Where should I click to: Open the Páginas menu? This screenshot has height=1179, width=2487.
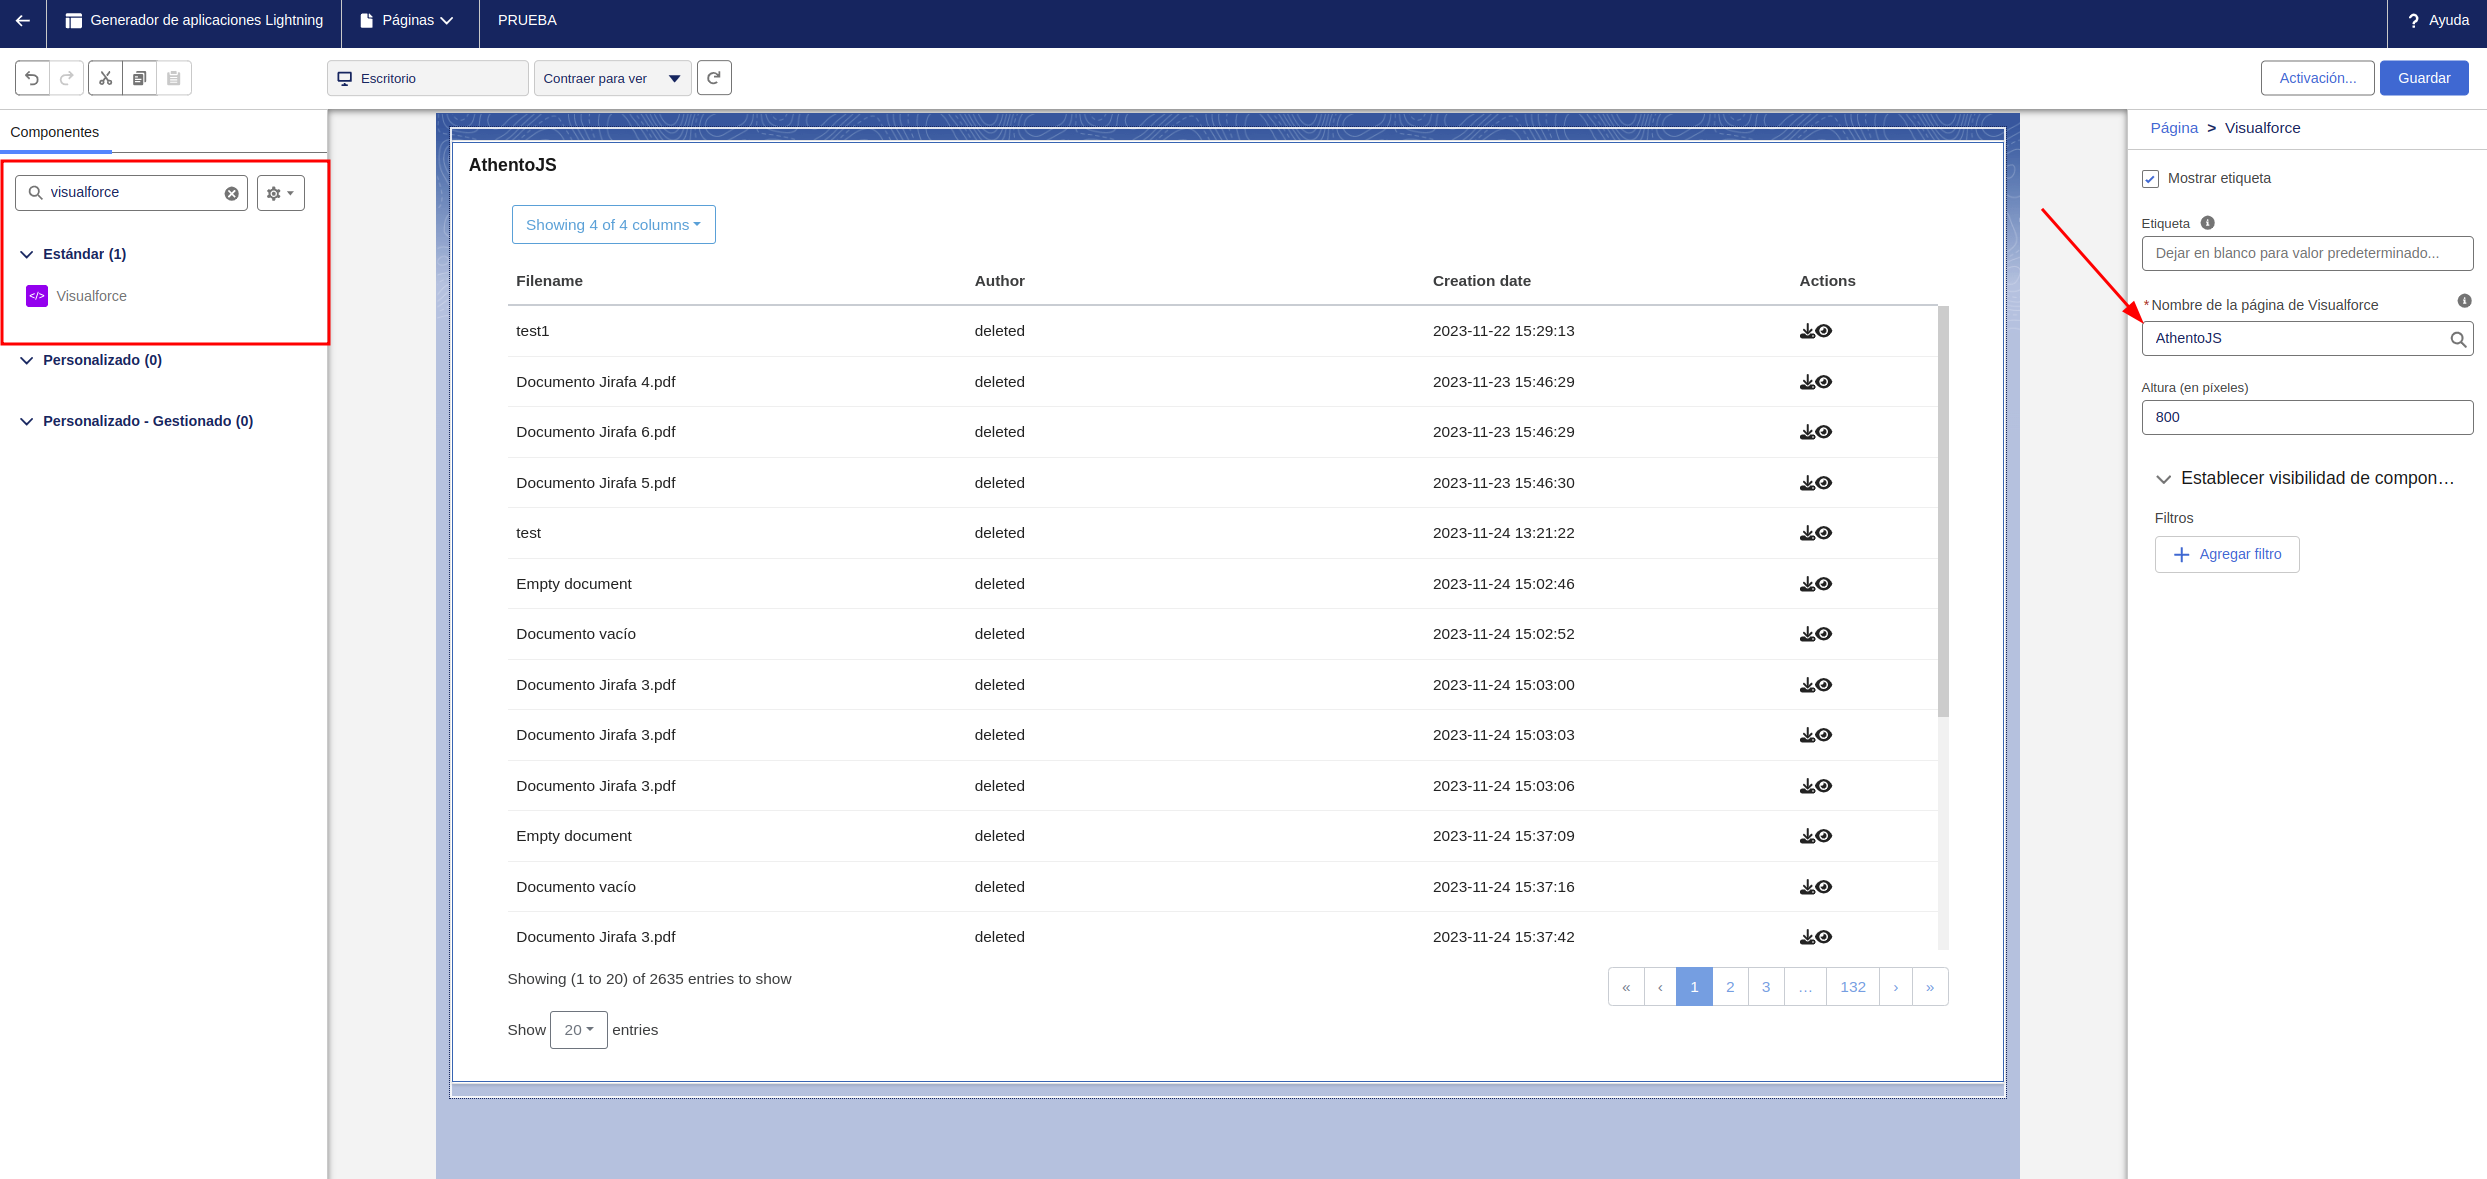tap(410, 20)
